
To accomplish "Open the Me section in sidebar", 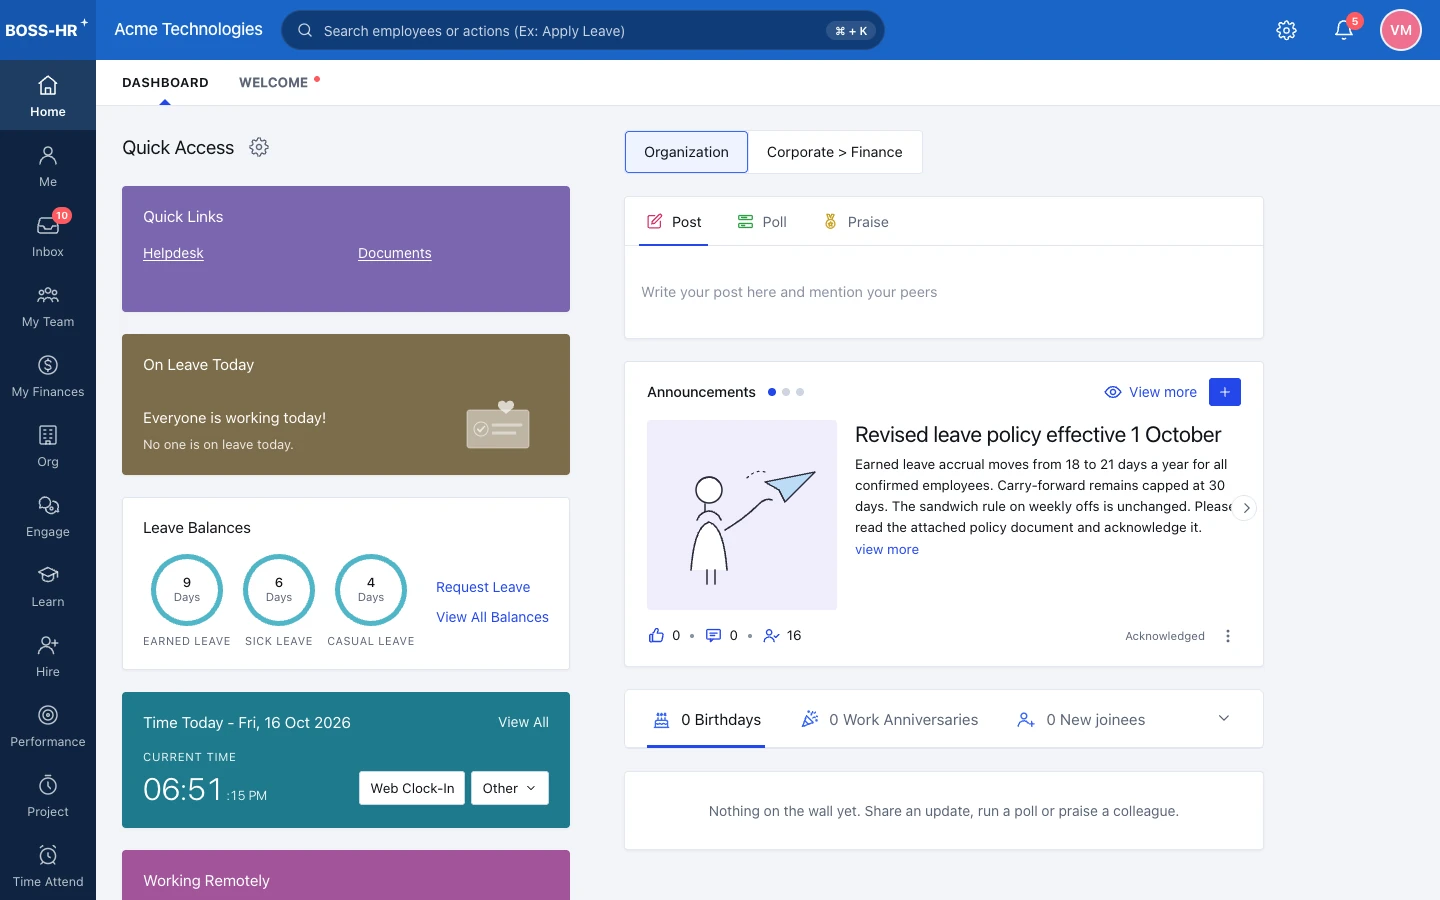I will pos(48,166).
